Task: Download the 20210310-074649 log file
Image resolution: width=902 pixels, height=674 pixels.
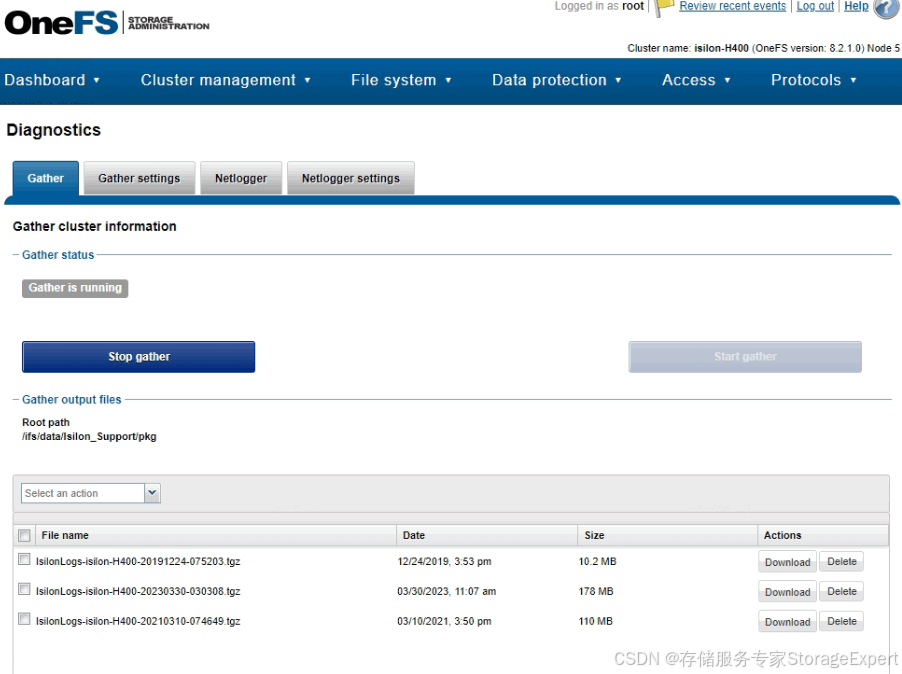Action: pos(787,622)
